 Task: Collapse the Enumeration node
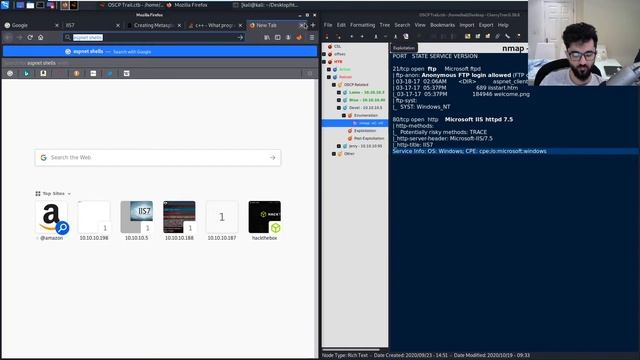tap(344, 116)
